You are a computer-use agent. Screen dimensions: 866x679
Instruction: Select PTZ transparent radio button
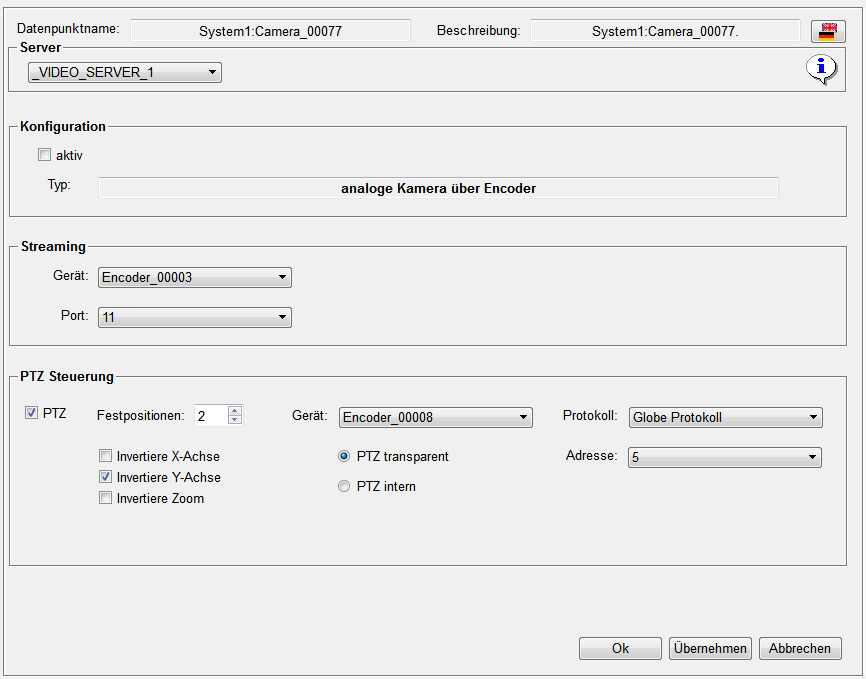(345, 456)
